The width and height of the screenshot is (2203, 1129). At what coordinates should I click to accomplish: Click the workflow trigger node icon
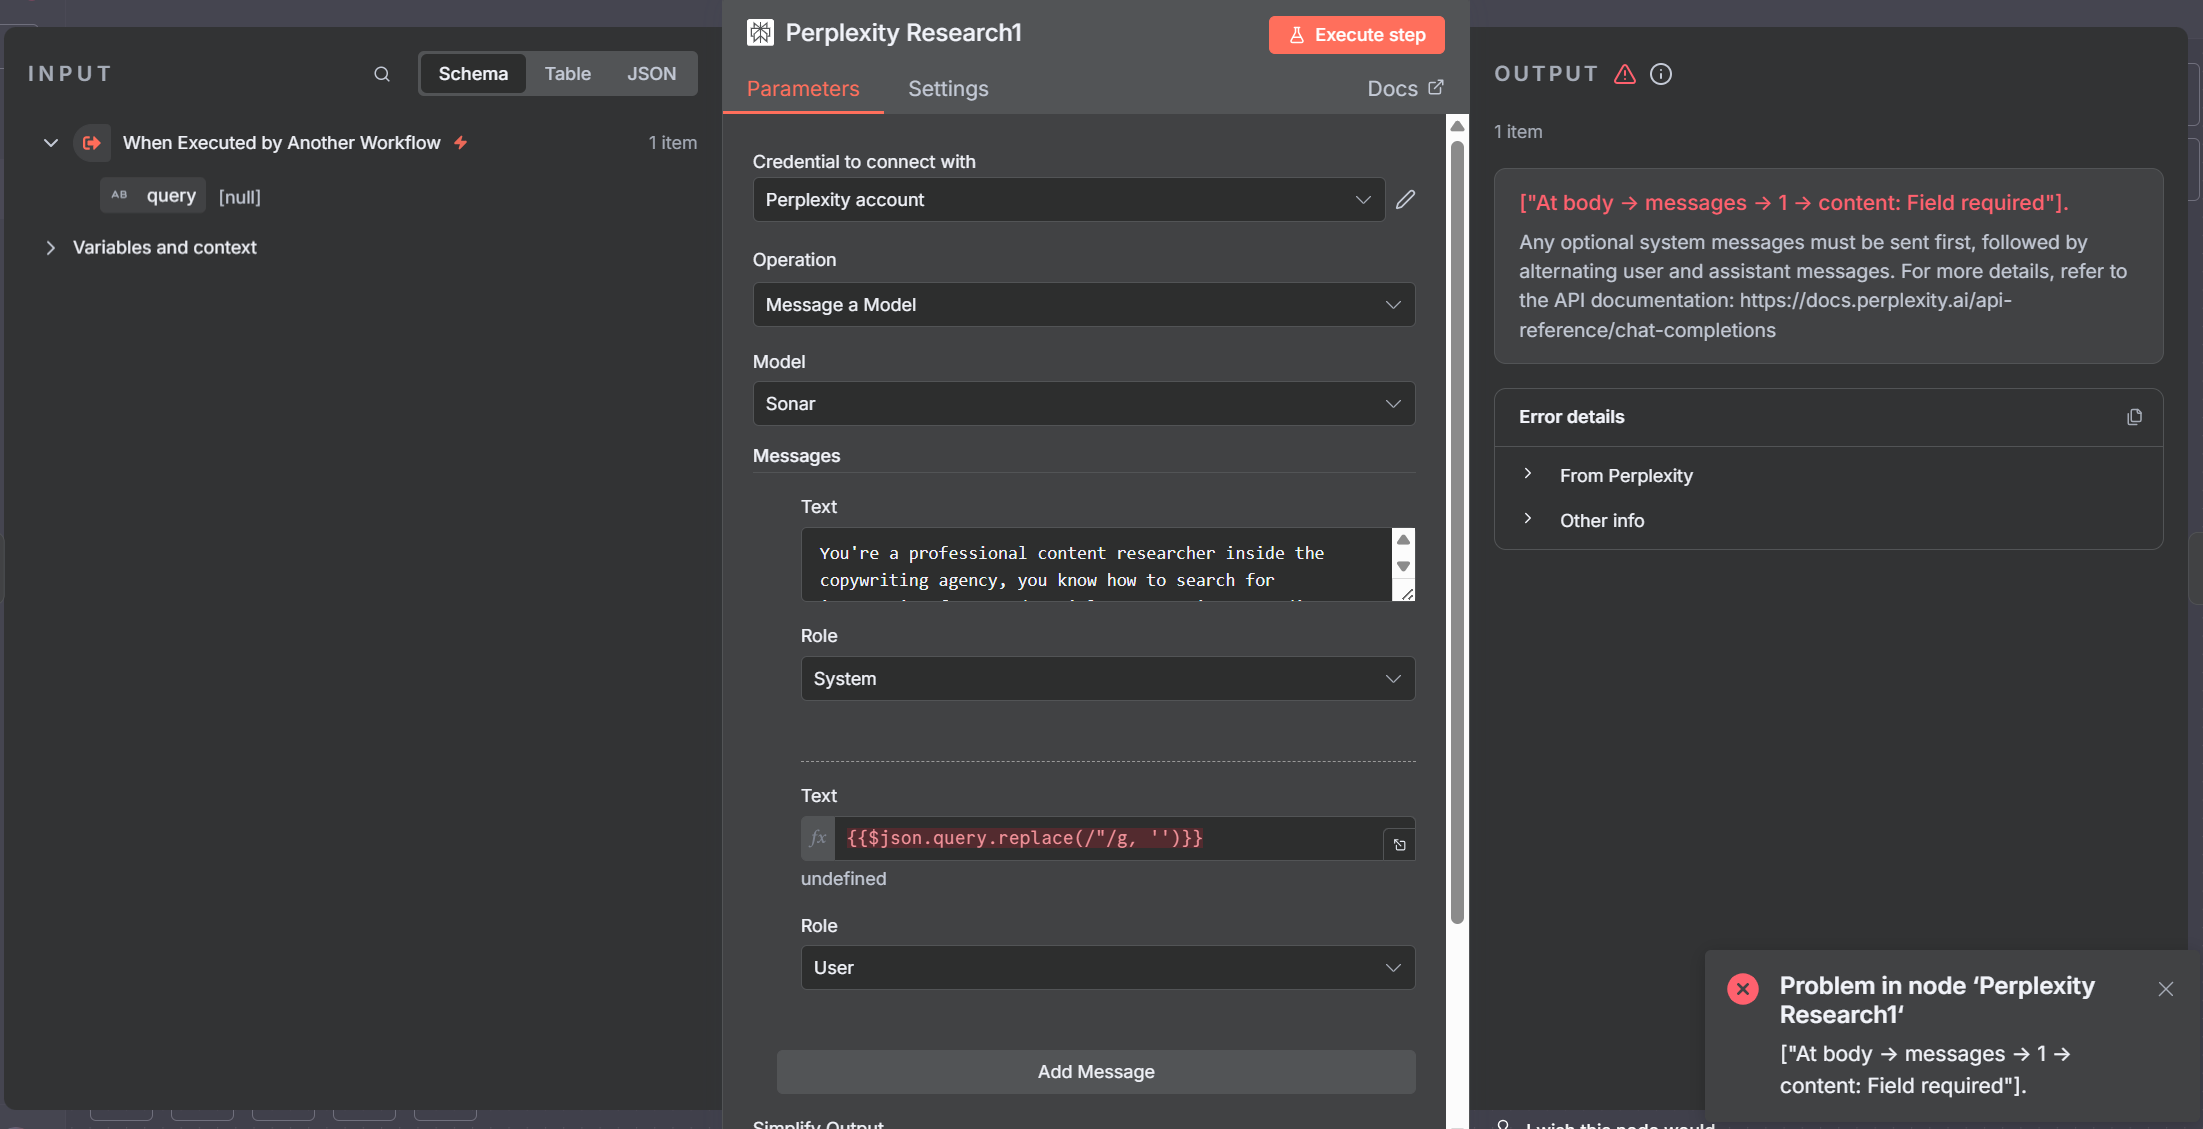[x=92, y=143]
